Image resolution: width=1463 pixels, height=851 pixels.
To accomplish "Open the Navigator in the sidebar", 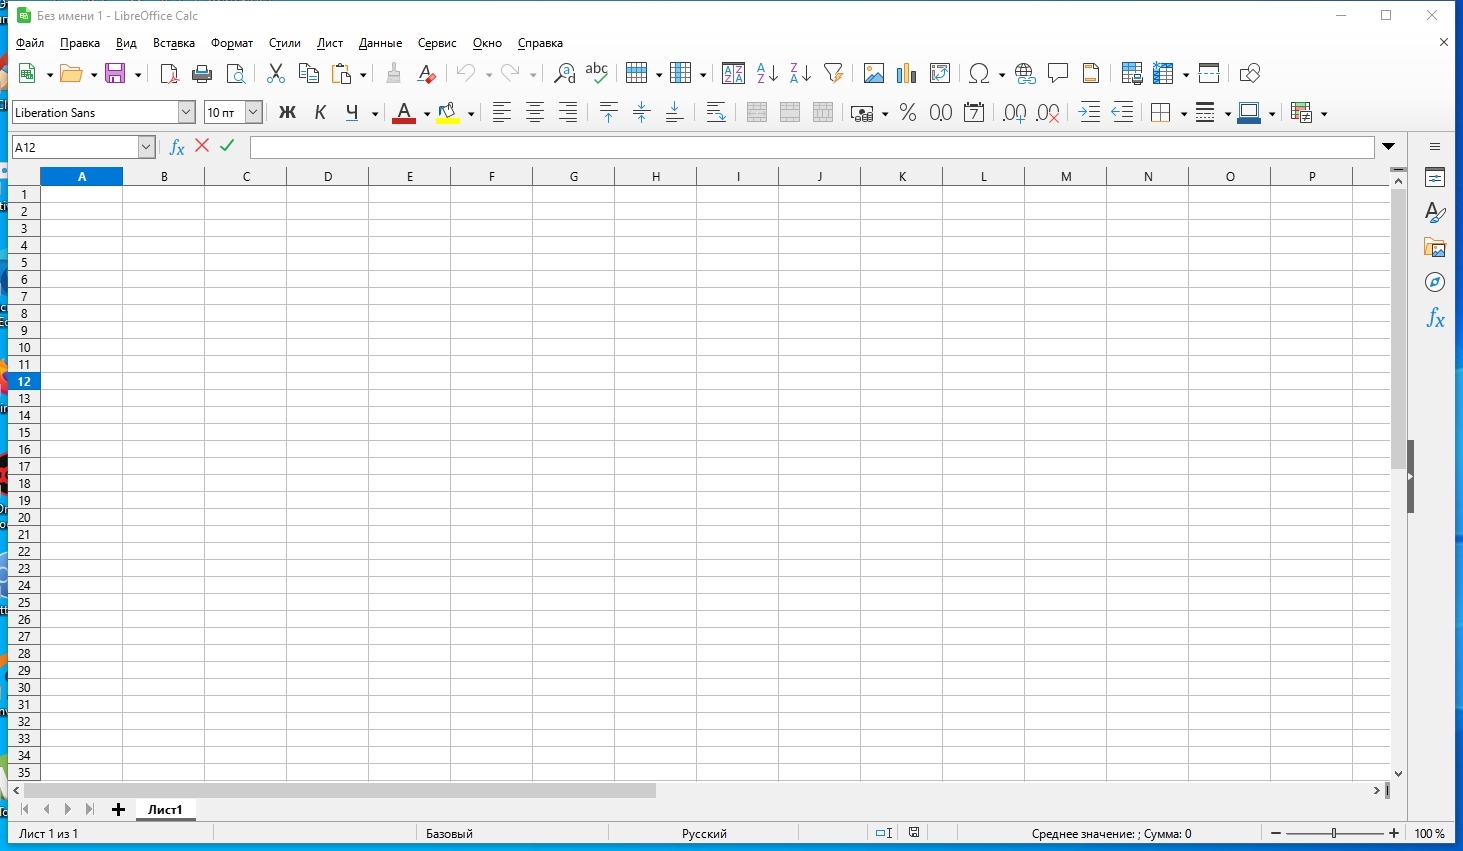I will pyautogui.click(x=1435, y=282).
